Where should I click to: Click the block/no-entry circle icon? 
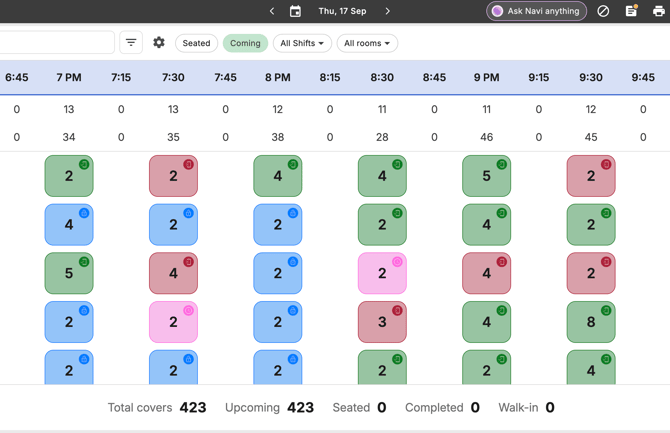click(x=603, y=11)
